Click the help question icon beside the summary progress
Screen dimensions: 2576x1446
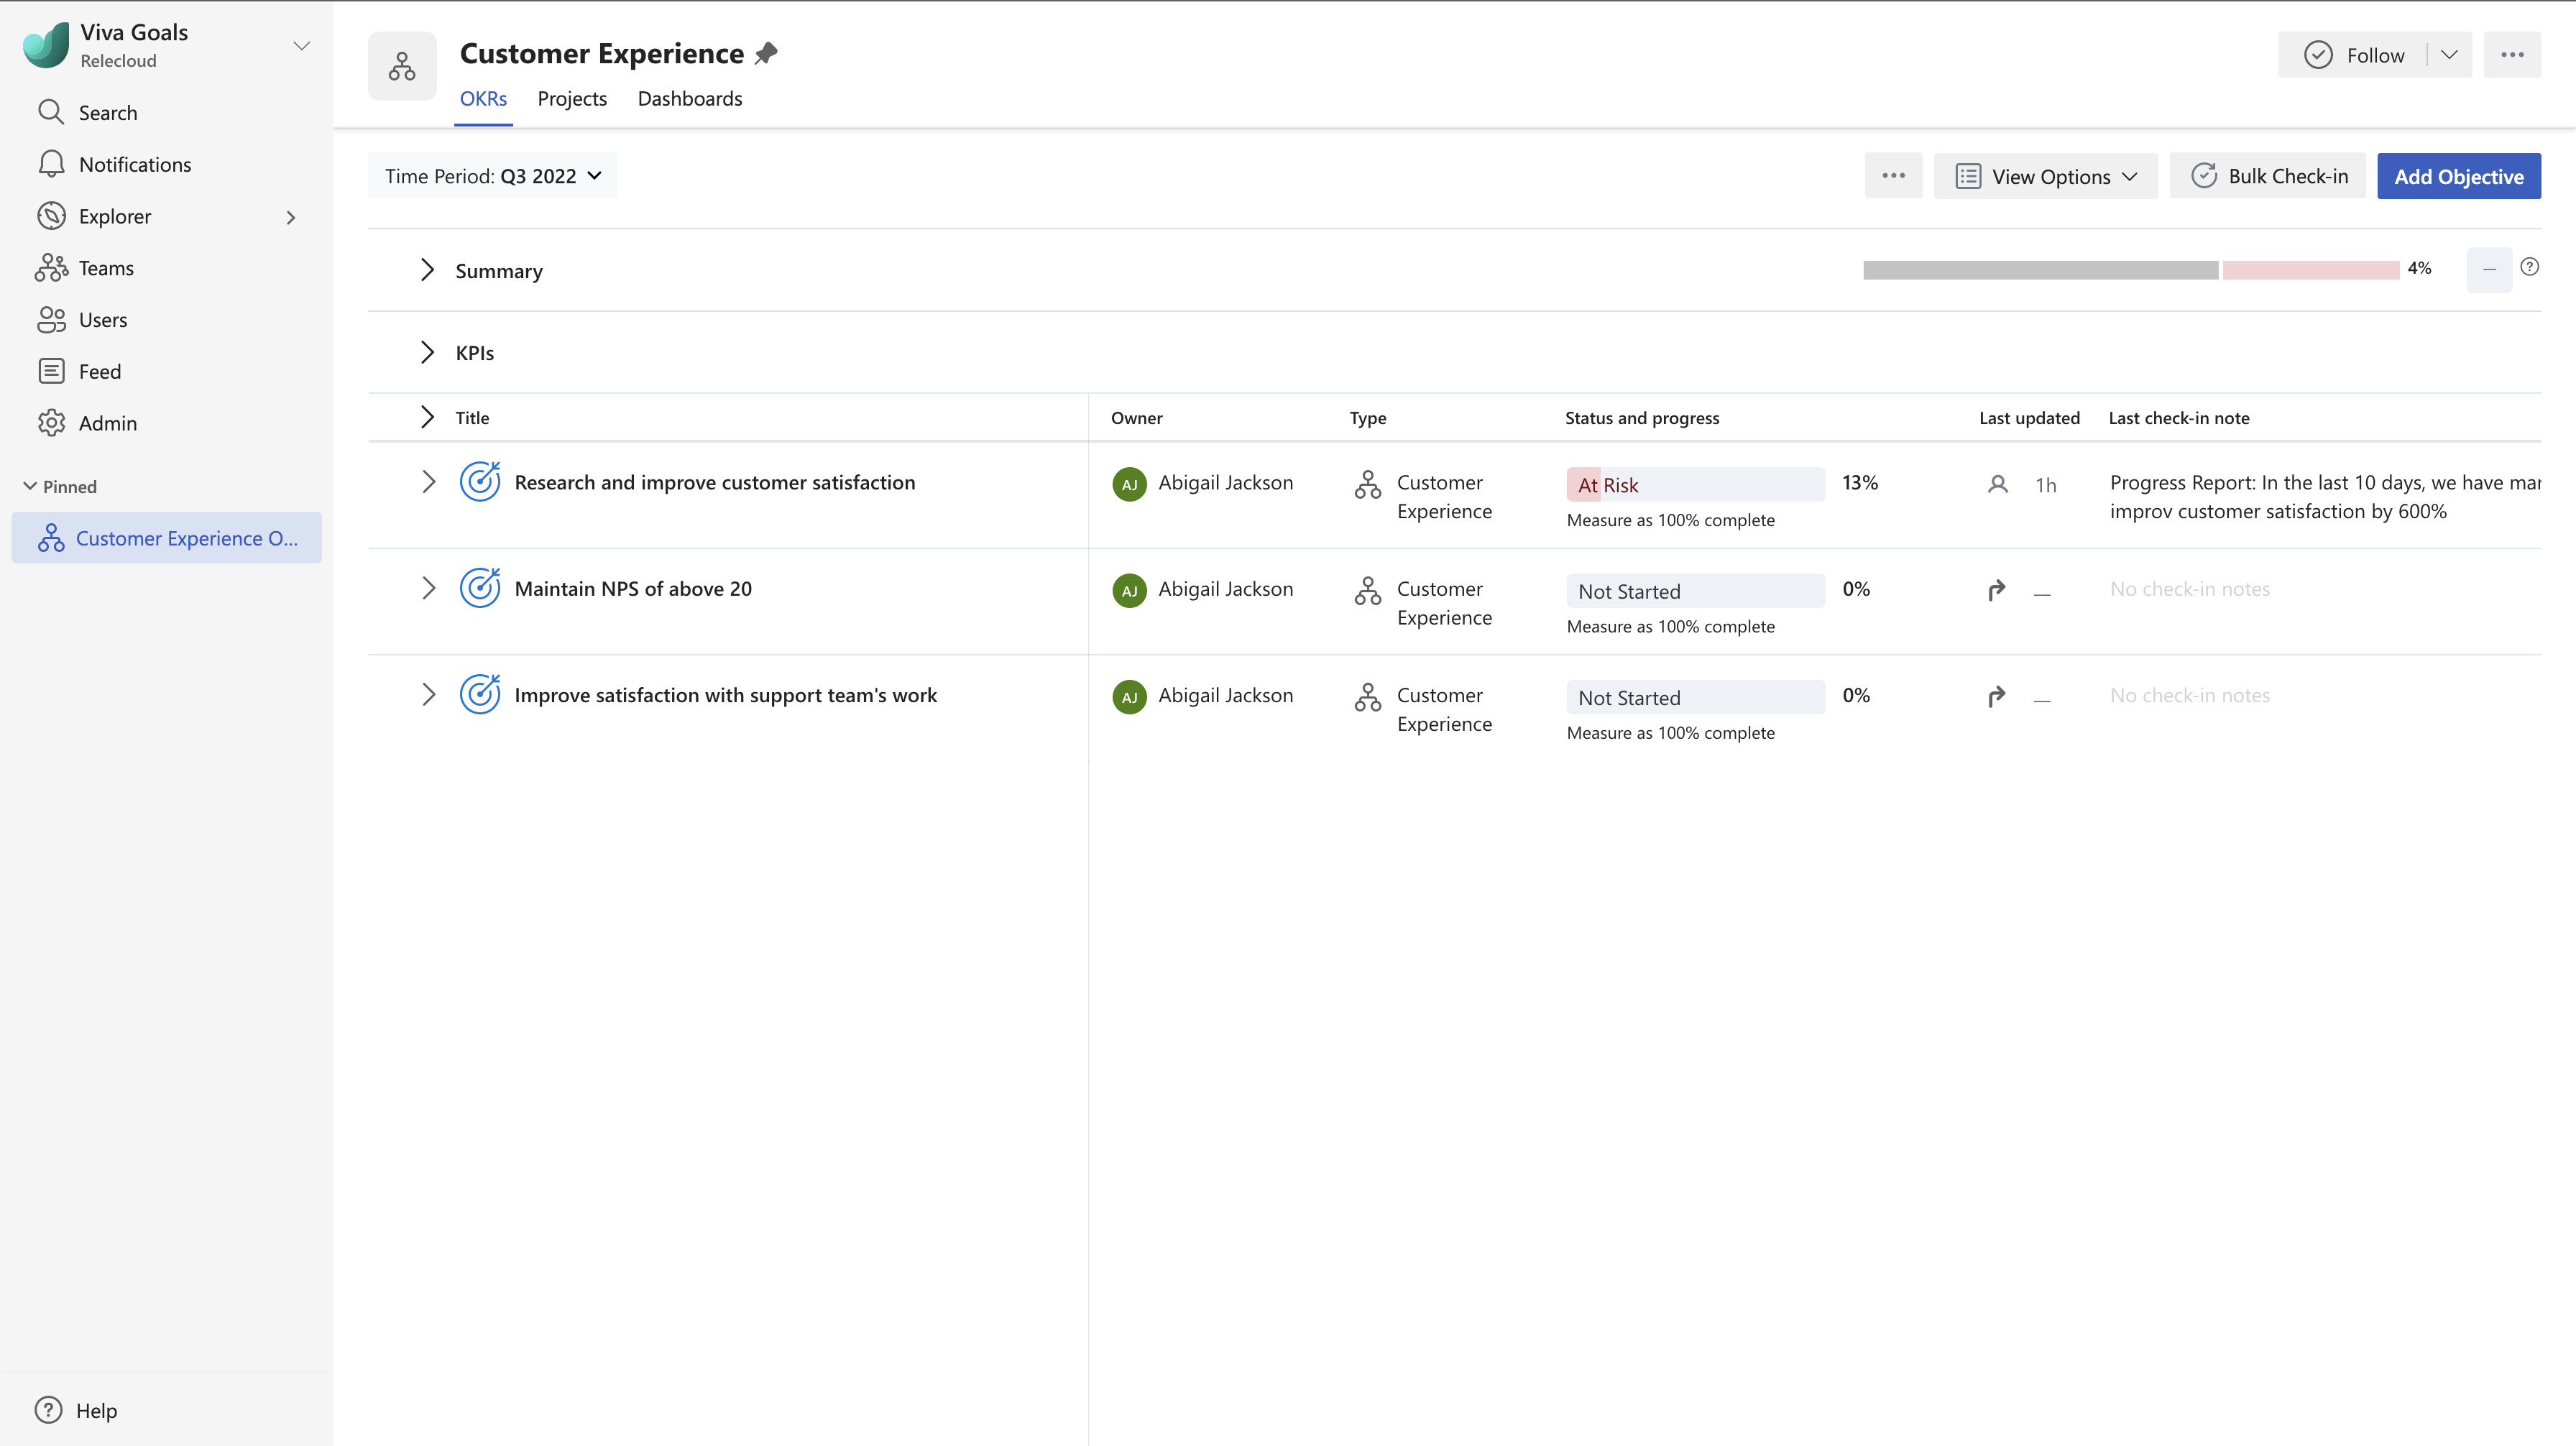(2529, 267)
